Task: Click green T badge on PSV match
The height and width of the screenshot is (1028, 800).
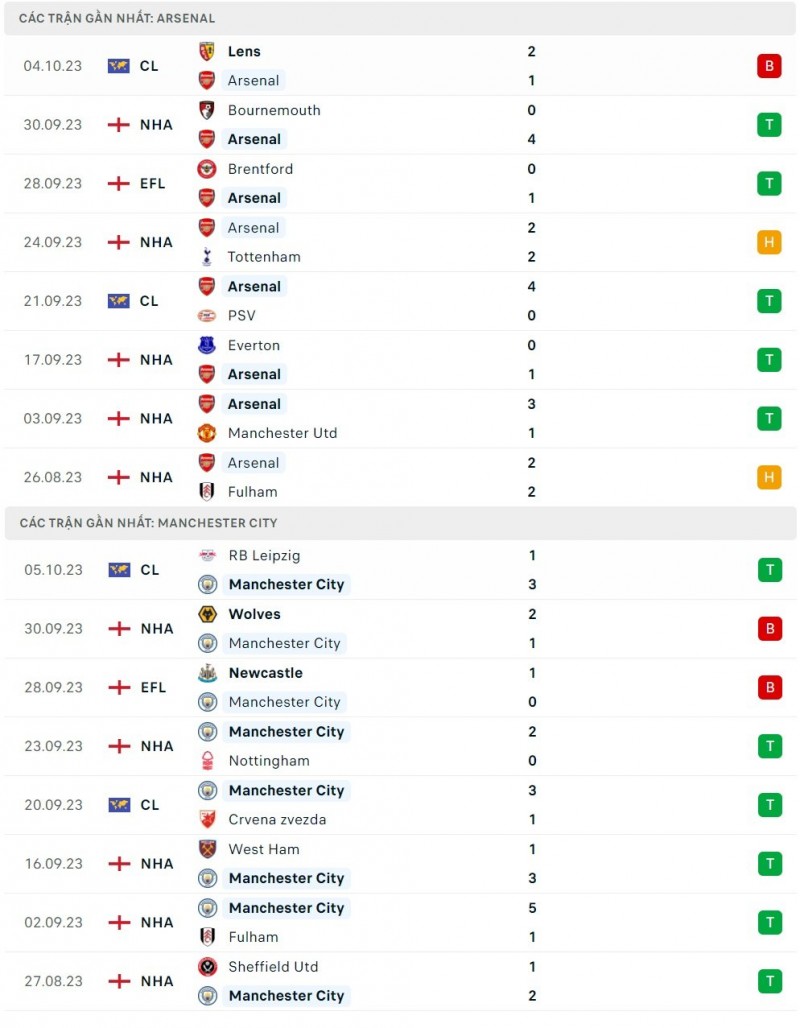Action: (769, 301)
